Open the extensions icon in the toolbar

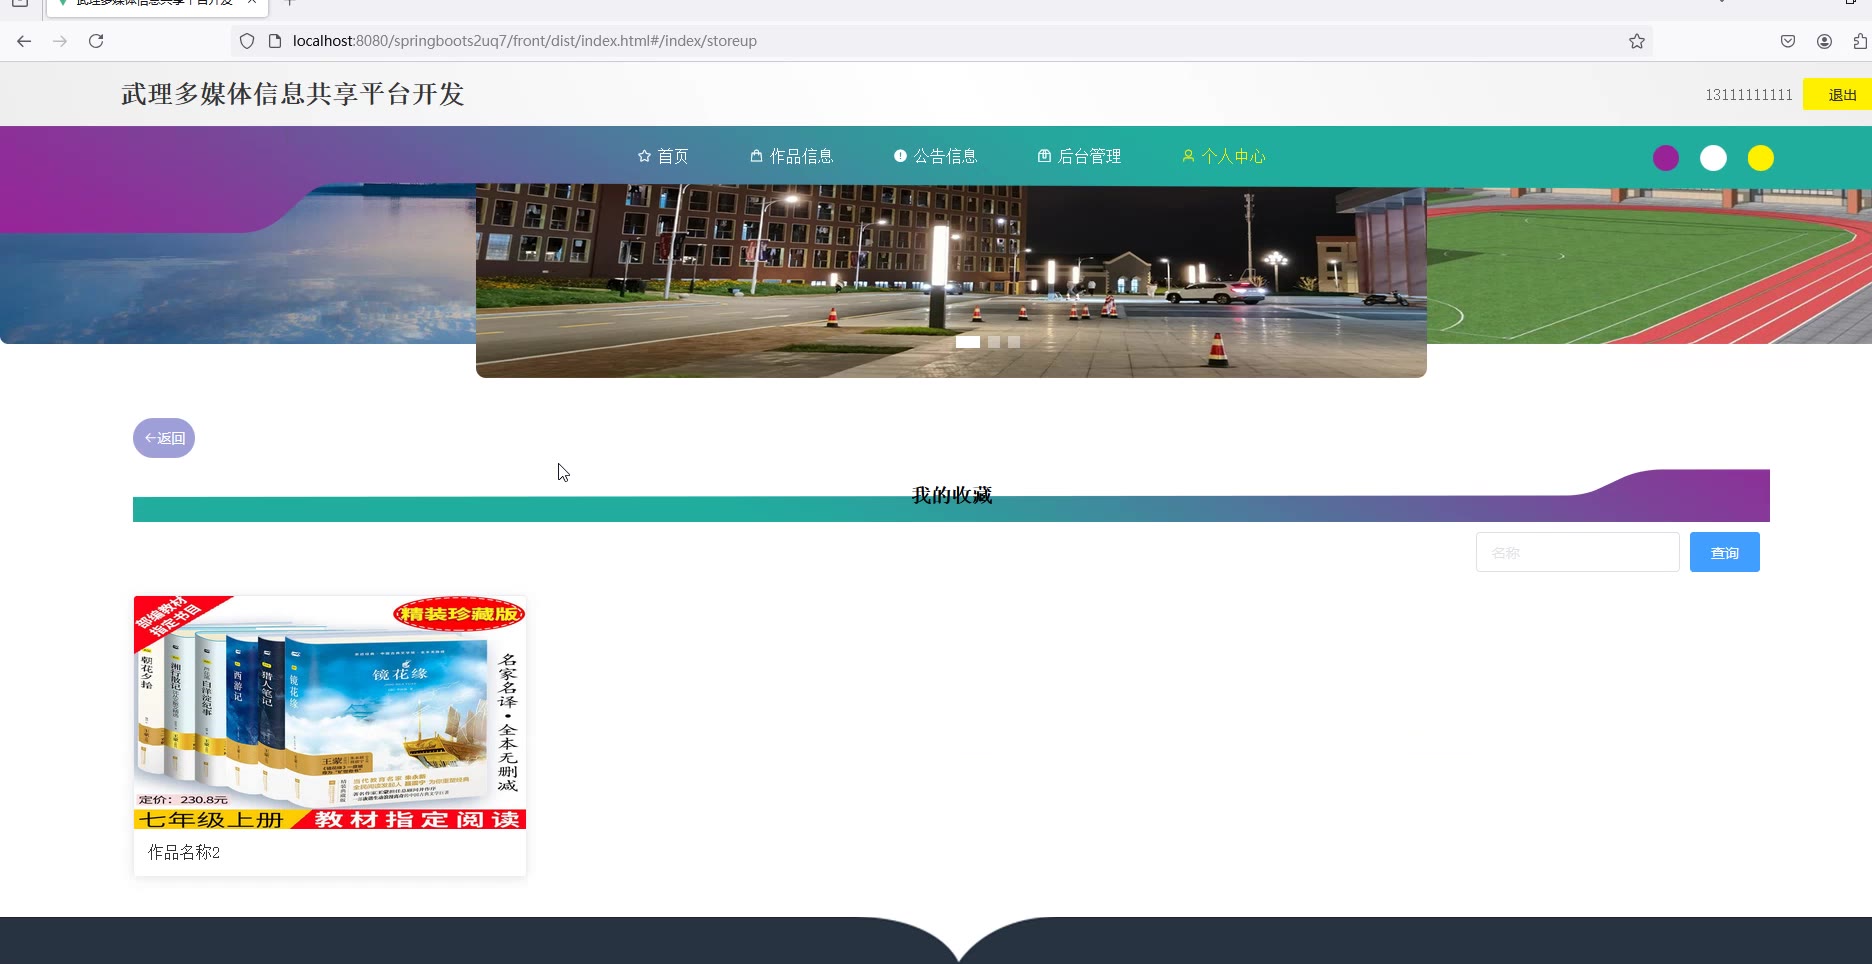pyautogui.click(x=1860, y=41)
